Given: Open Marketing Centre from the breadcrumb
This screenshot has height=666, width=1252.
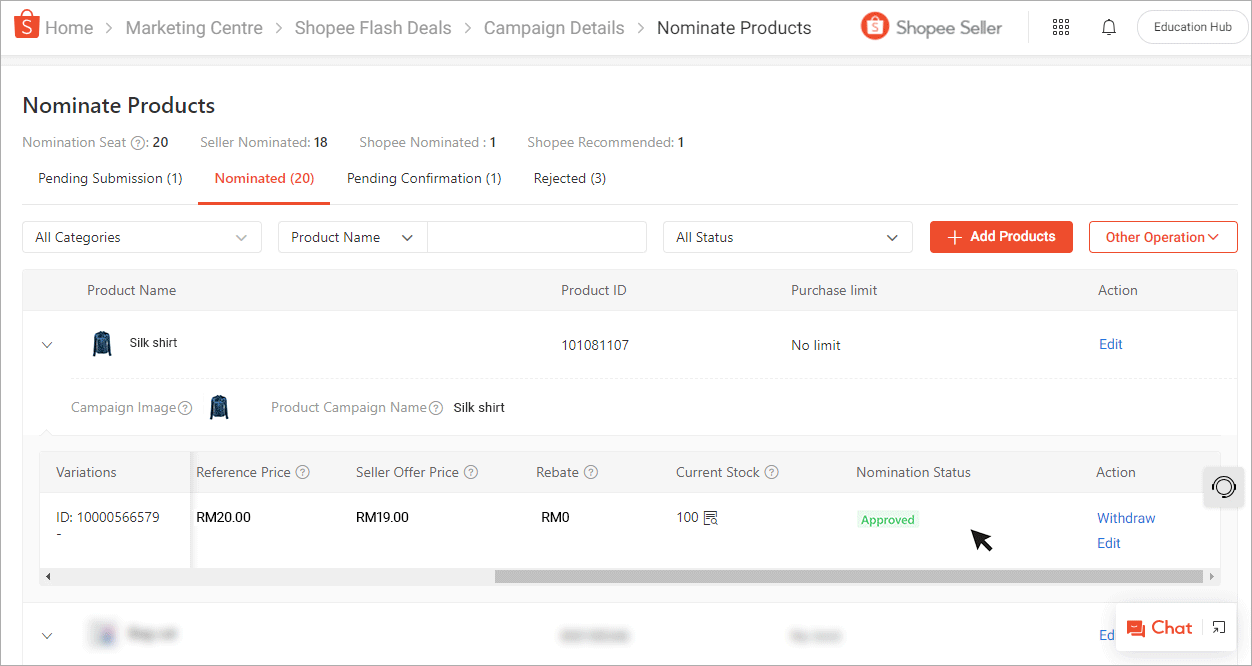Looking at the screenshot, I should [194, 27].
